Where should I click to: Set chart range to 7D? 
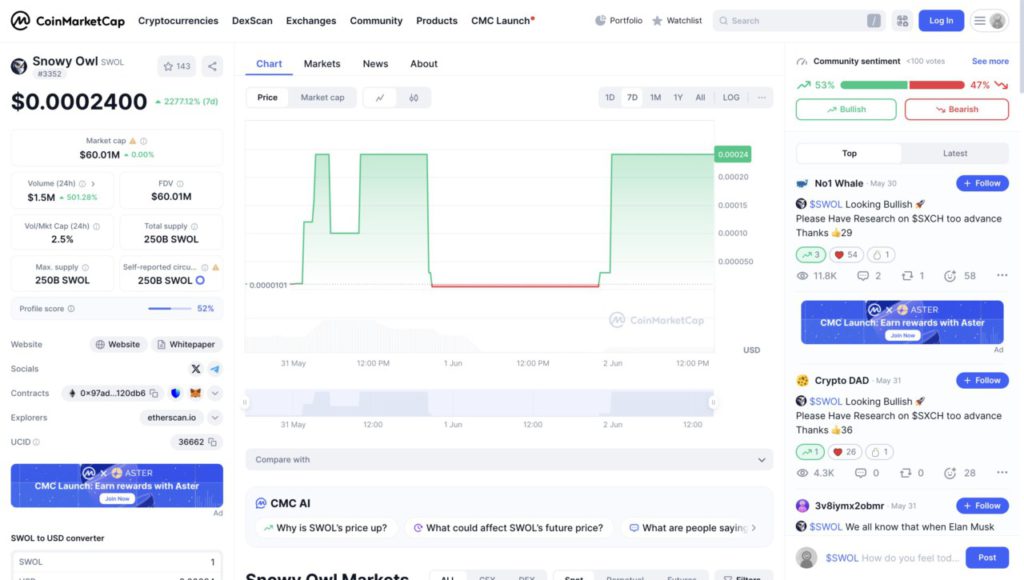click(632, 97)
